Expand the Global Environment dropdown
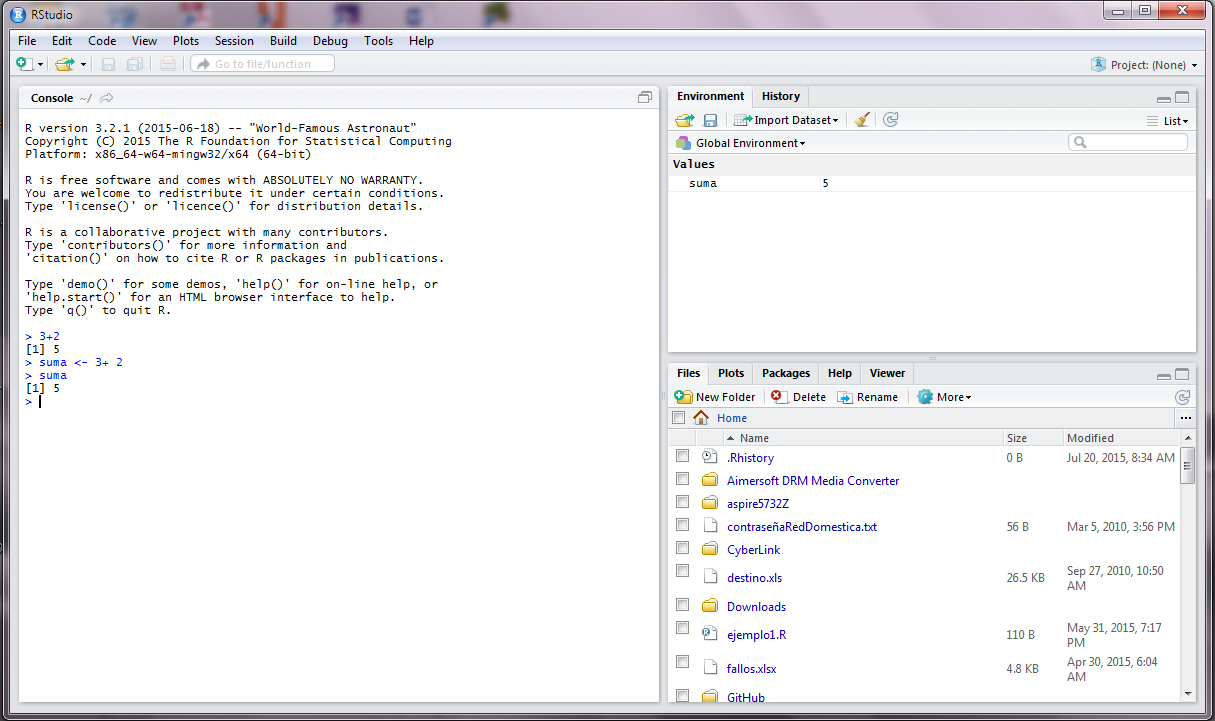The image size is (1215, 721). [741, 143]
